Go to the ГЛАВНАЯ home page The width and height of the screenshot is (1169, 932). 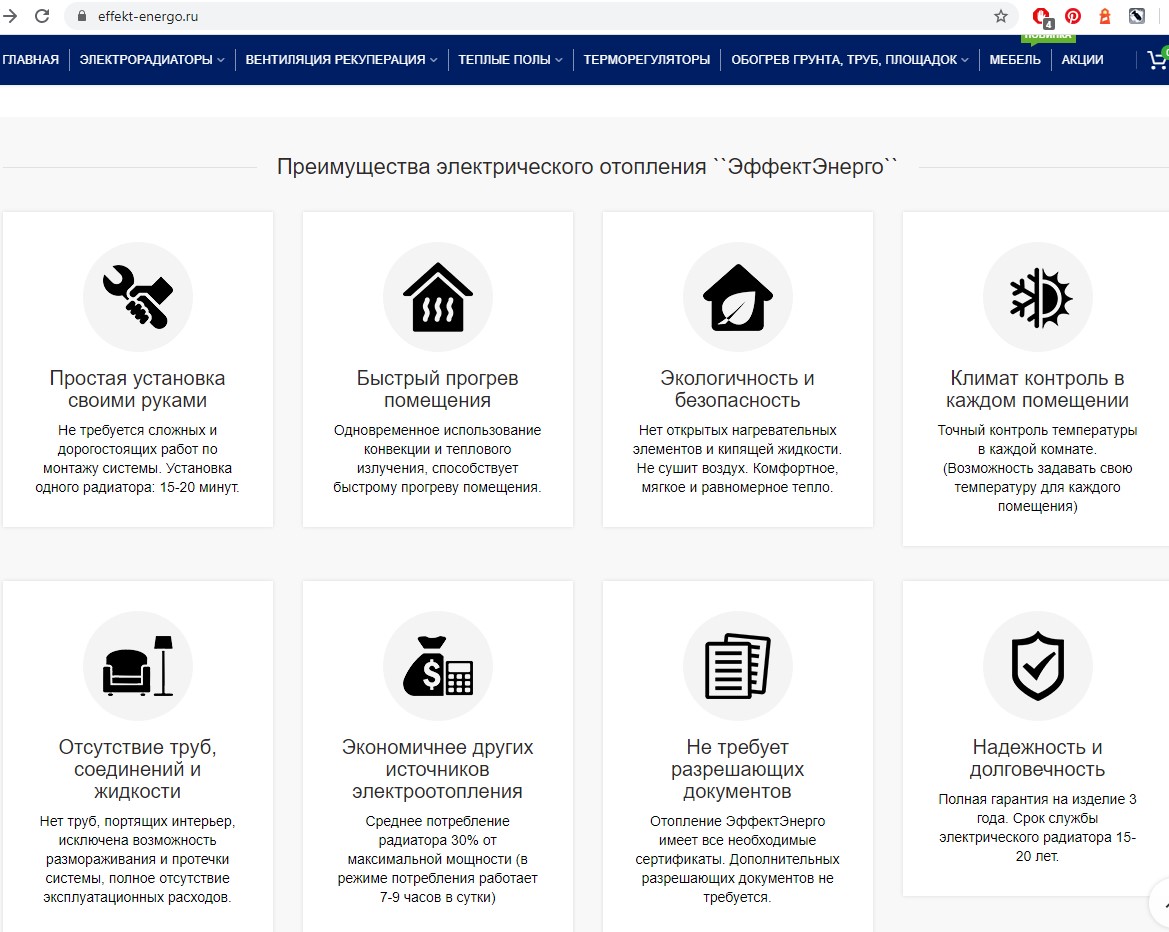pyautogui.click(x=31, y=60)
